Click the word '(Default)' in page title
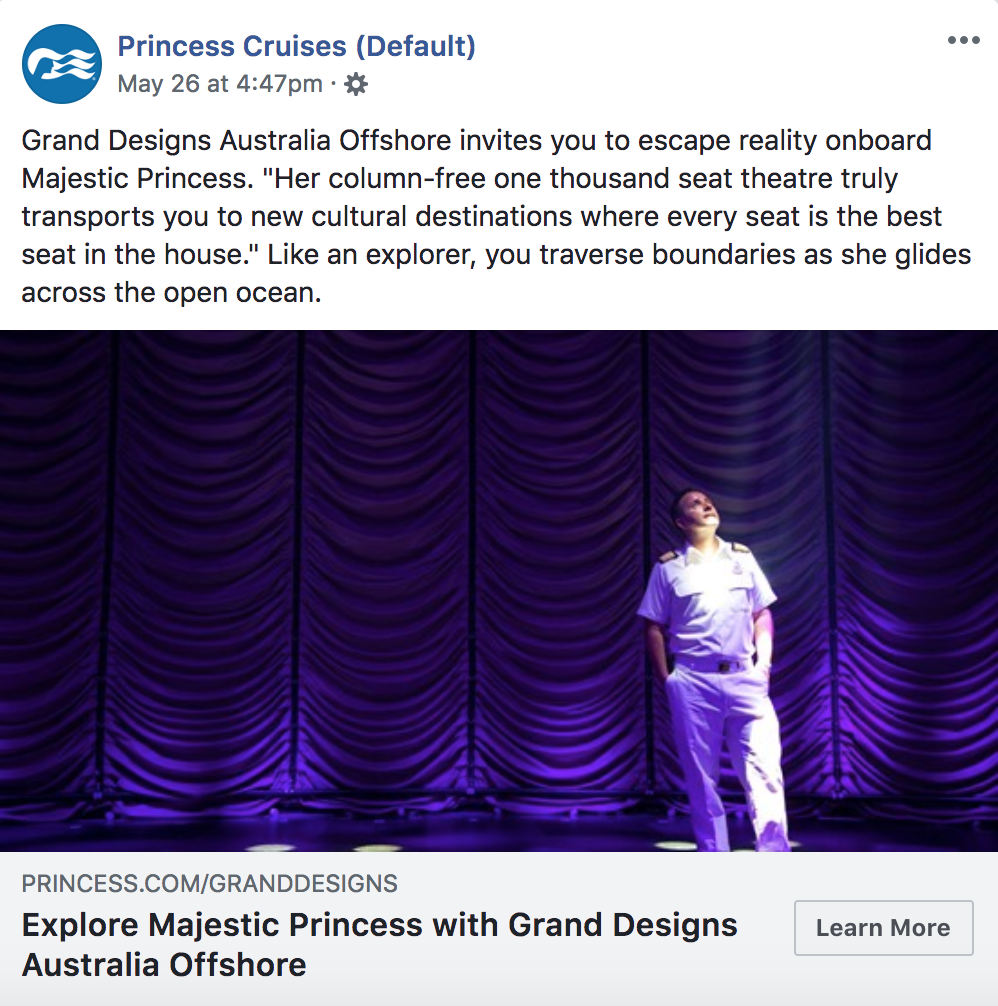 click(x=416, y=46)
